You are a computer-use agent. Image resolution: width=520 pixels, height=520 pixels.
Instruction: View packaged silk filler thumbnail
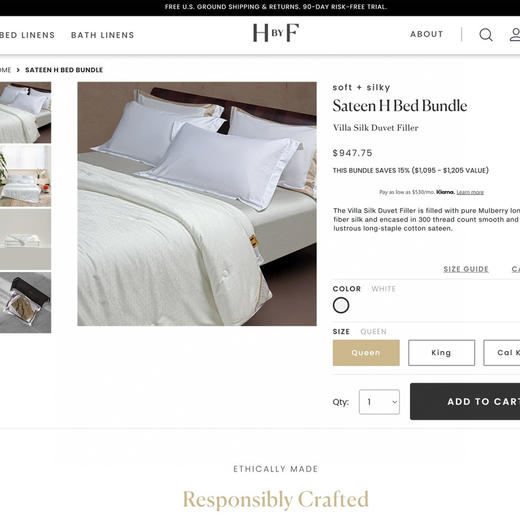coord(25,302)
